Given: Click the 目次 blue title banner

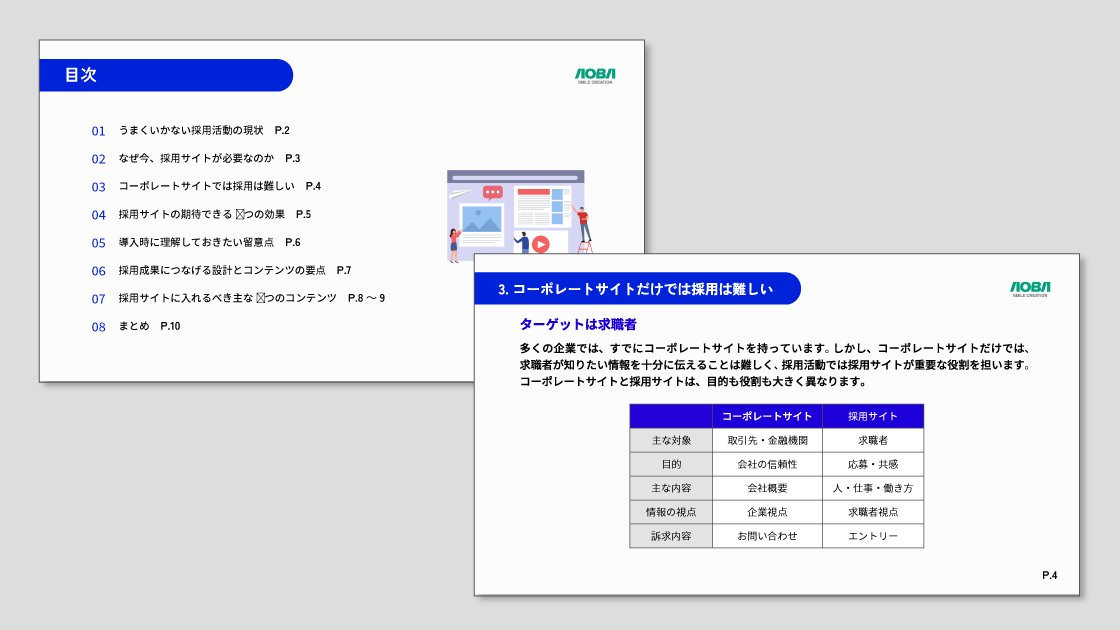Looking at the screenshot, I should (x=166, y=75).
